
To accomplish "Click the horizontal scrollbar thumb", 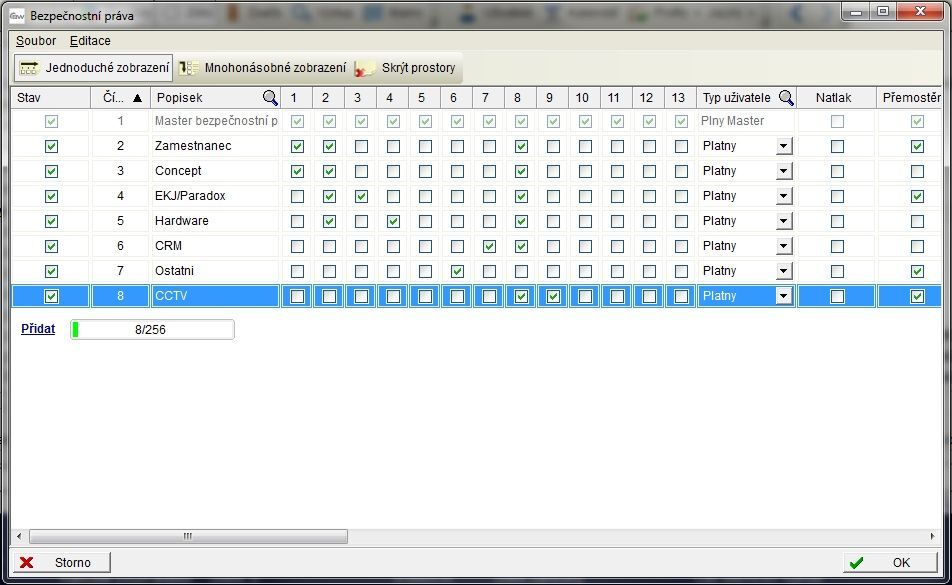I will (x=188, y=537).
